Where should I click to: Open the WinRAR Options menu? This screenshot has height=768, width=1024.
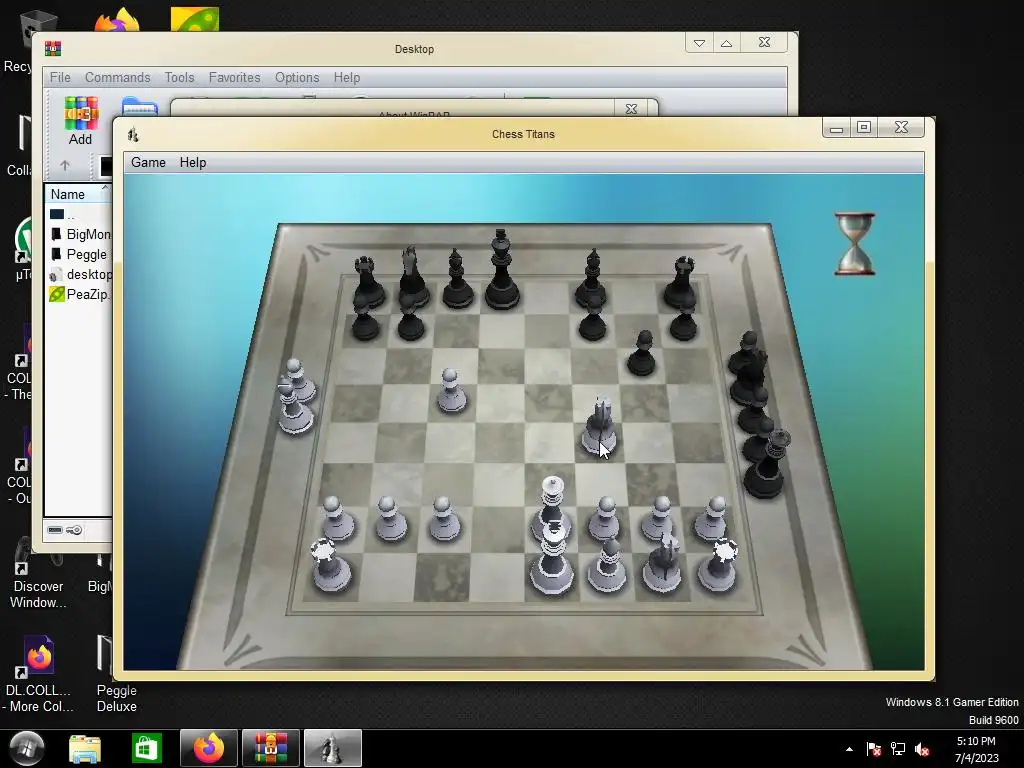297,77
